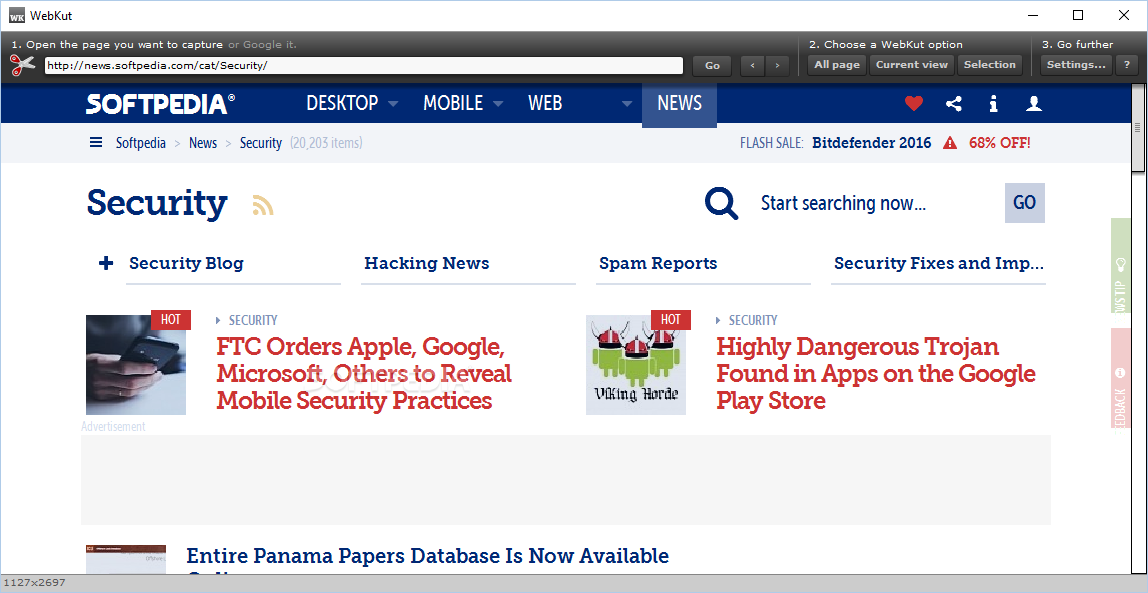Switch to the Security Blog category
1148x593 pixels.
pyautogui.click(x=186, y=264)
